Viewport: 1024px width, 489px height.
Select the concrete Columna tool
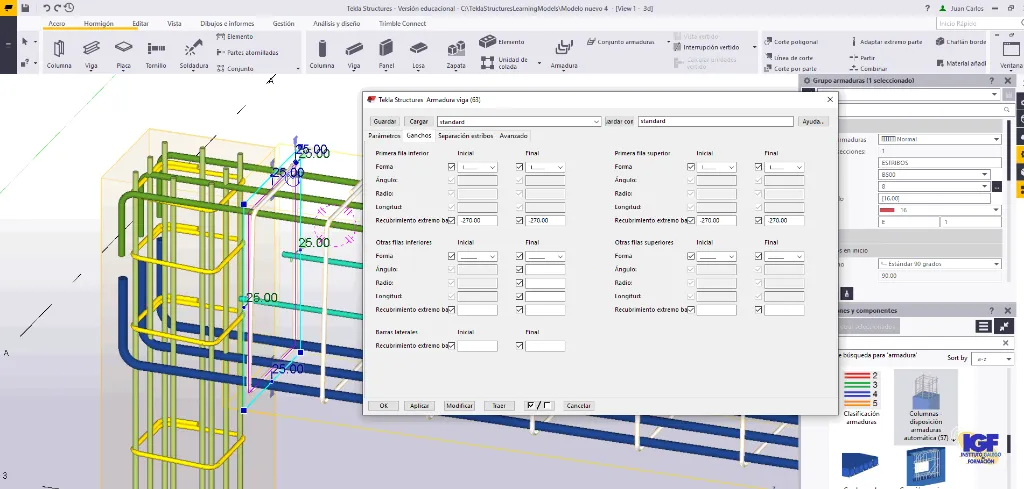[x=321, y=54]
